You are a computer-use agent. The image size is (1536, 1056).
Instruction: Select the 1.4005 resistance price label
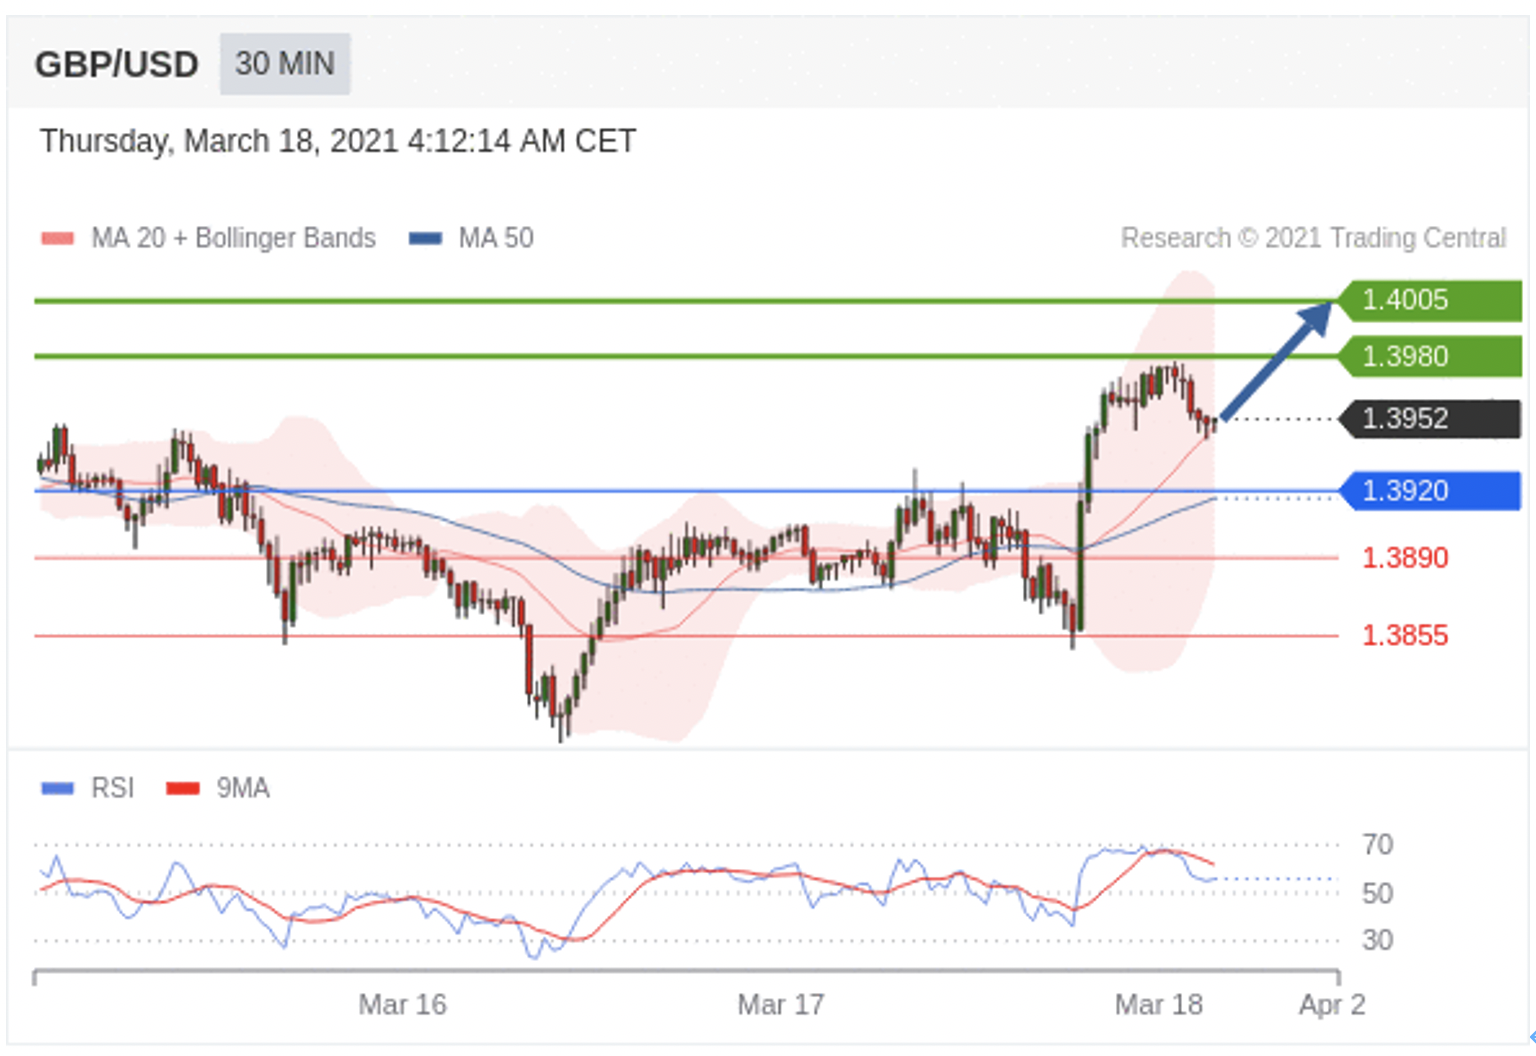pyautogui.click(x=1429, y=300)
